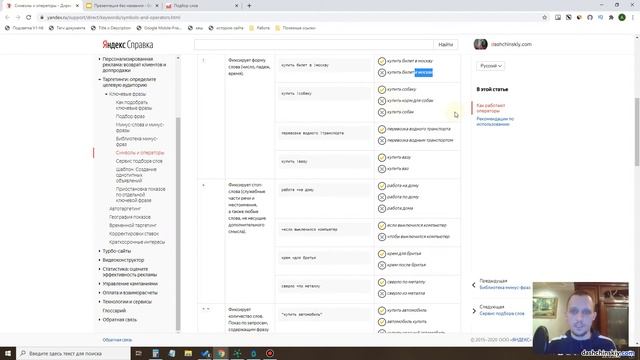Viewport: 640px width, 360px height.
Task: Open the 'Глоссарий' sidebar link
Action: click(x=114, y=311)
